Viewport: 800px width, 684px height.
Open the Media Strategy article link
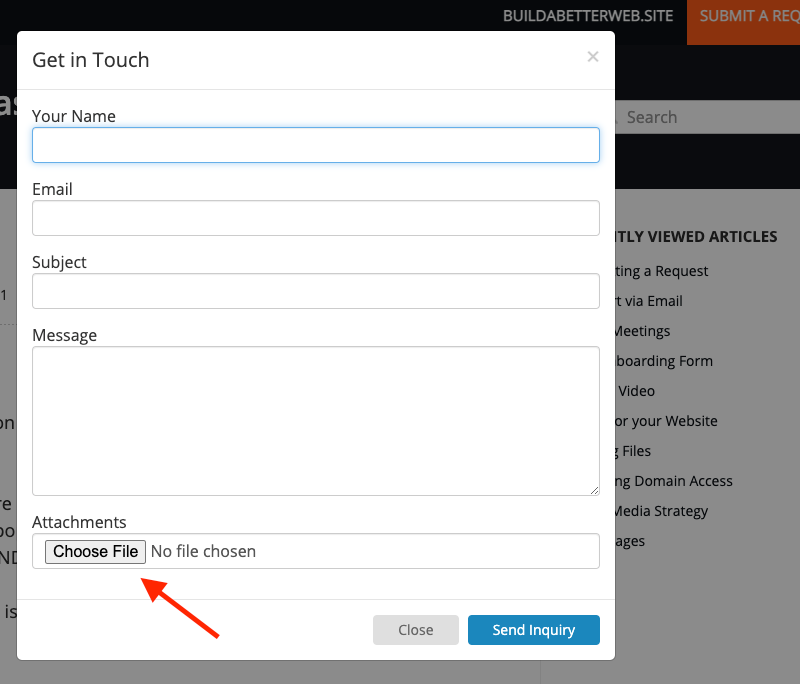coord(660,511)
